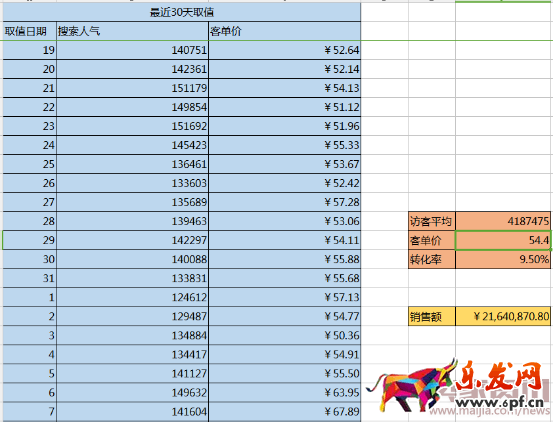554x423 pixels.
Task: Select the price cell ￥55.33
Action: click(285, 146)
